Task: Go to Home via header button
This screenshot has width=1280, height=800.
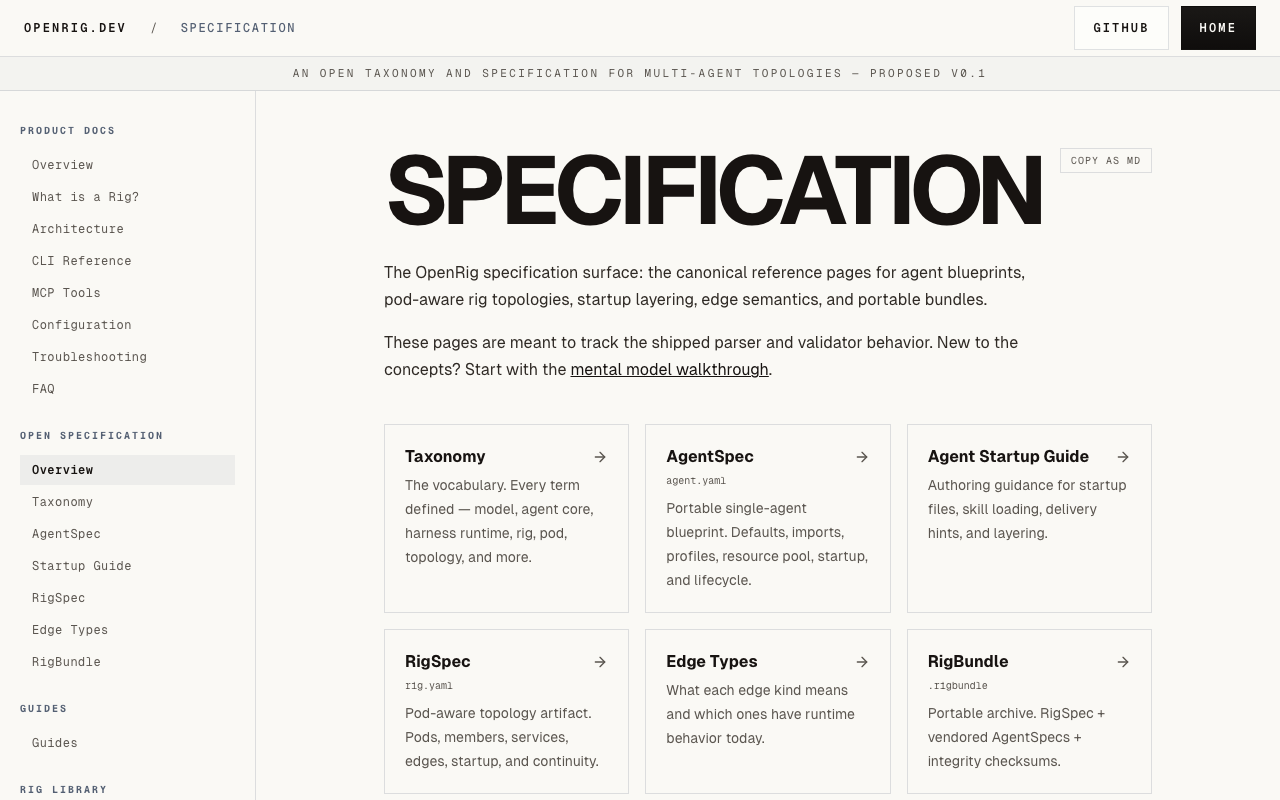Action: click(x=1218, y=28)
